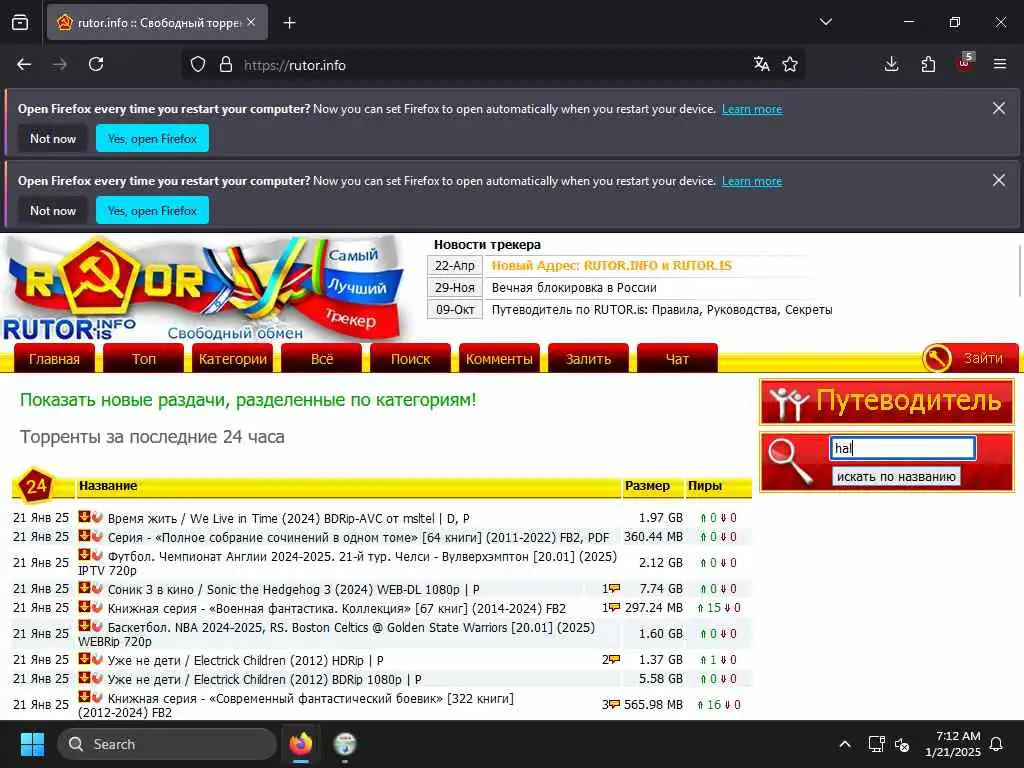Open Learn more link in first notification
The image size is (1024, 768).
pos(752,109)
